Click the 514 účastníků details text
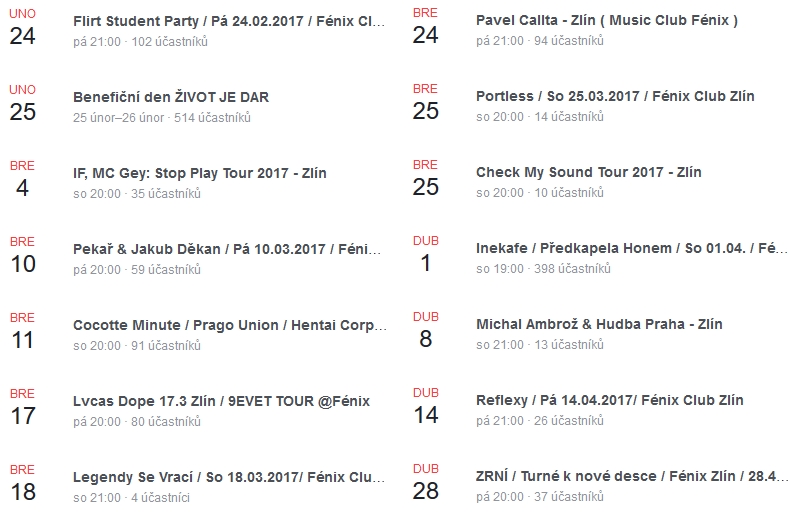 point(212,117)
